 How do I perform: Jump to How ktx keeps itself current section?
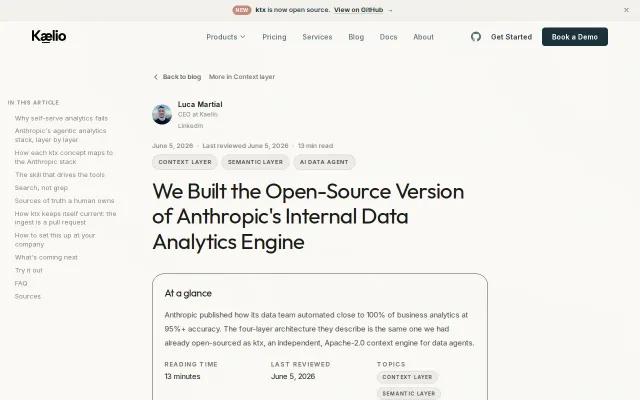tap(65, 218)
